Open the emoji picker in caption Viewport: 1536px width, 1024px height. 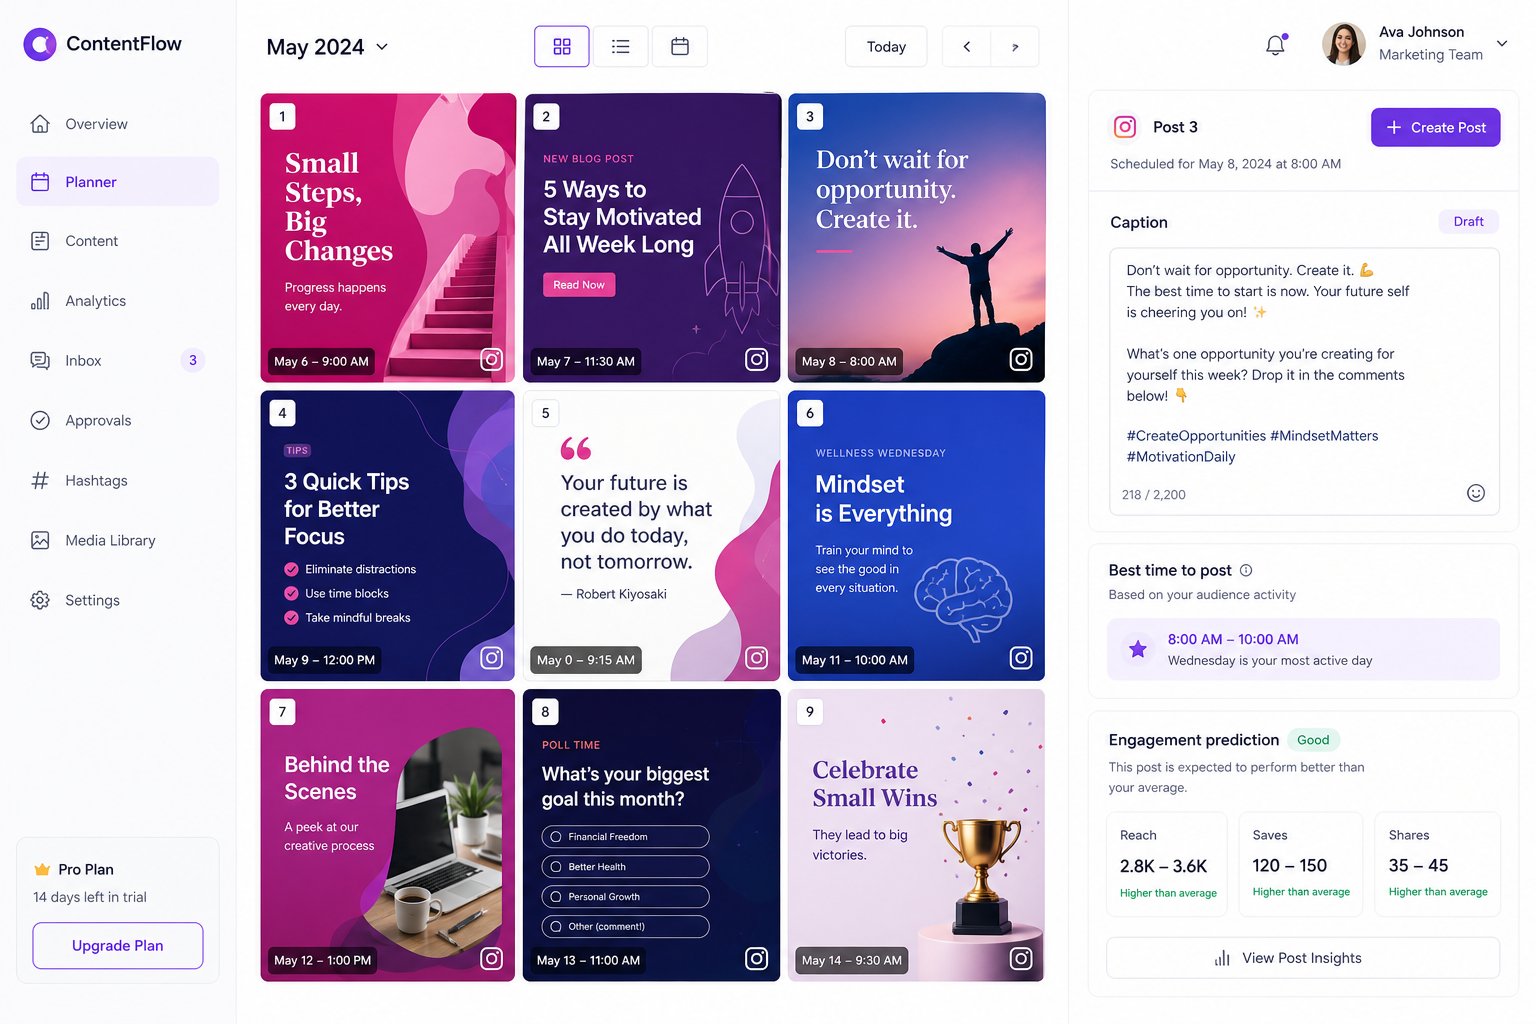[1476, 493]
